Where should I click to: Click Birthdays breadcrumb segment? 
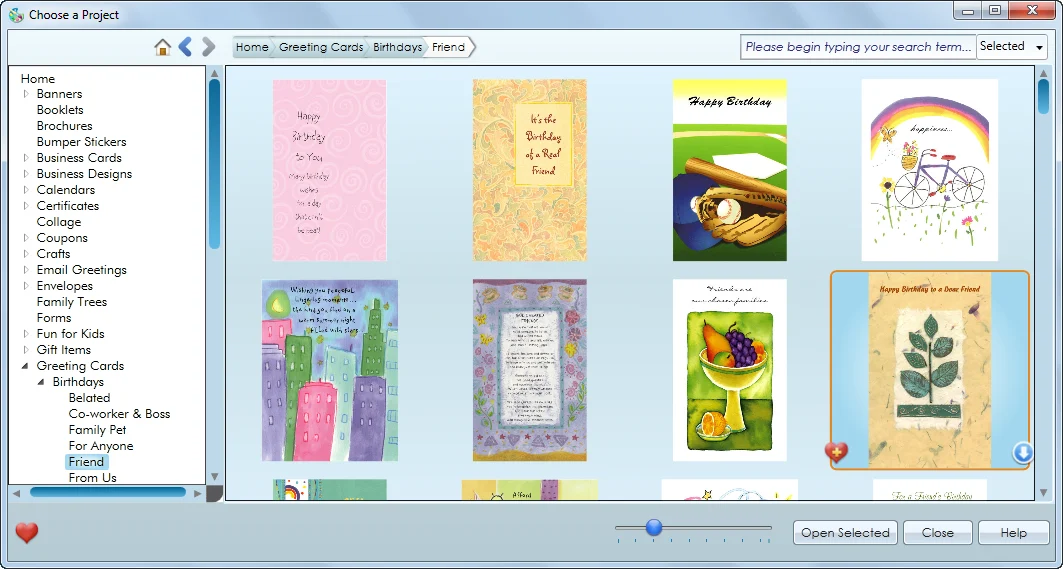coord(397,47)
